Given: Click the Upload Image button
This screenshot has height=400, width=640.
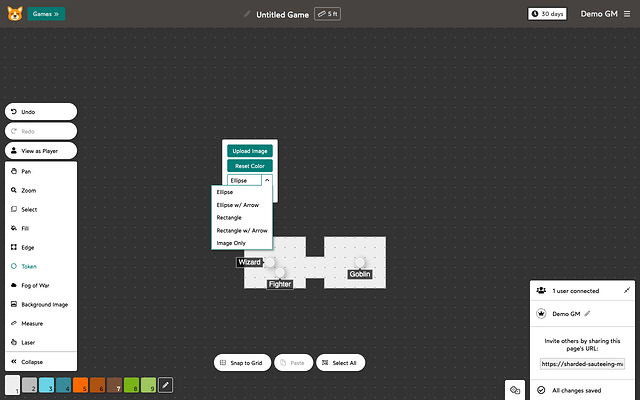Looking at the screenshot, I should (x=249, y=151).
